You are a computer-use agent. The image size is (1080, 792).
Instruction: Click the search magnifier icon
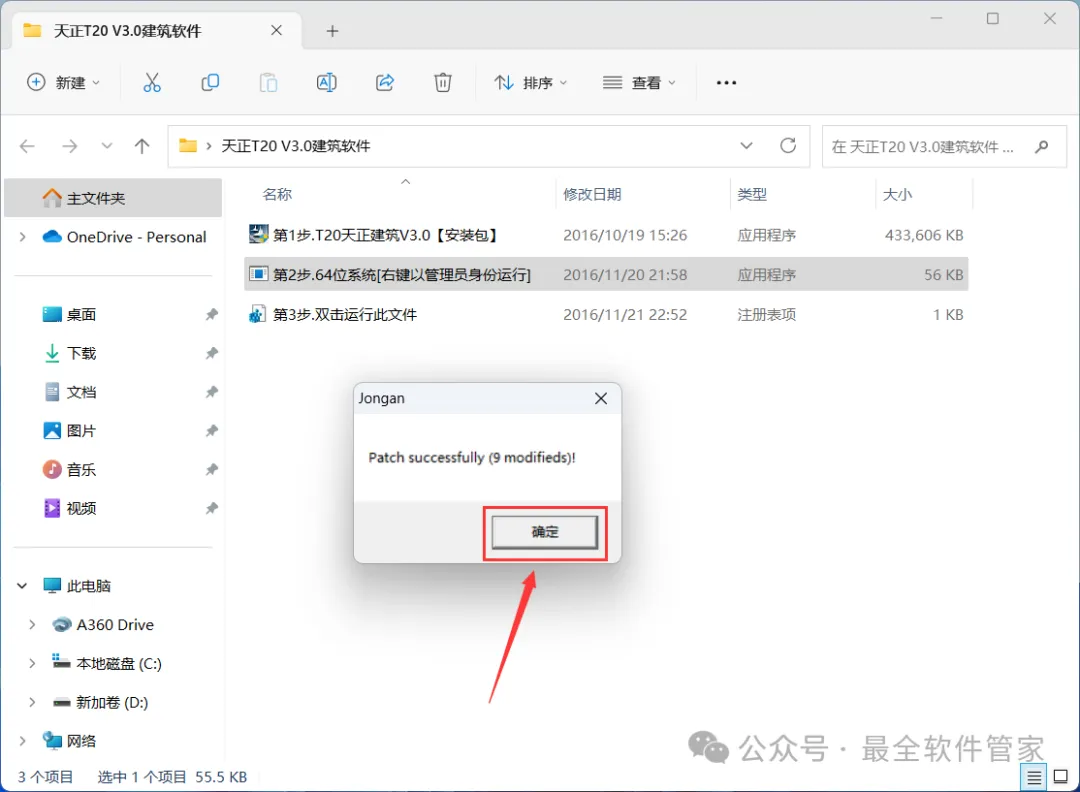click(1041, 147)
